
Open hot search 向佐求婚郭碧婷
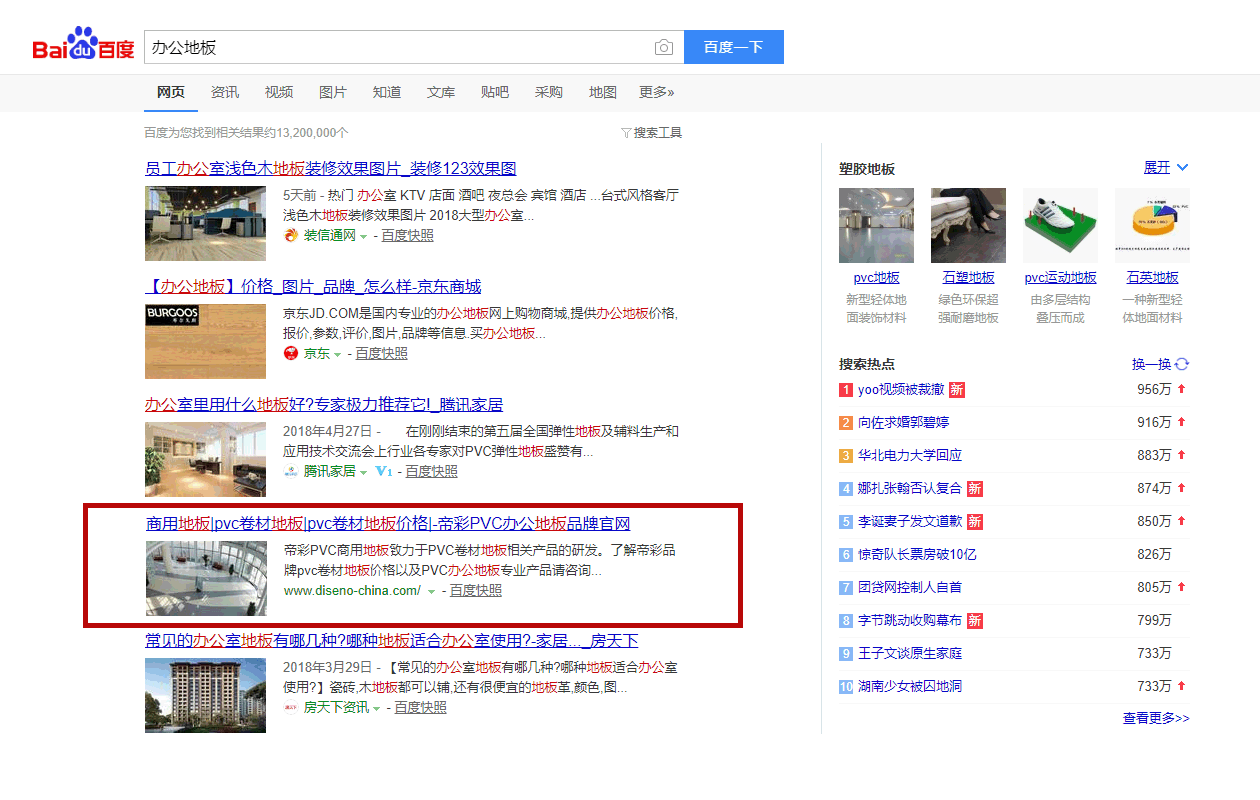pyautogui.click(x=904, y=423)
